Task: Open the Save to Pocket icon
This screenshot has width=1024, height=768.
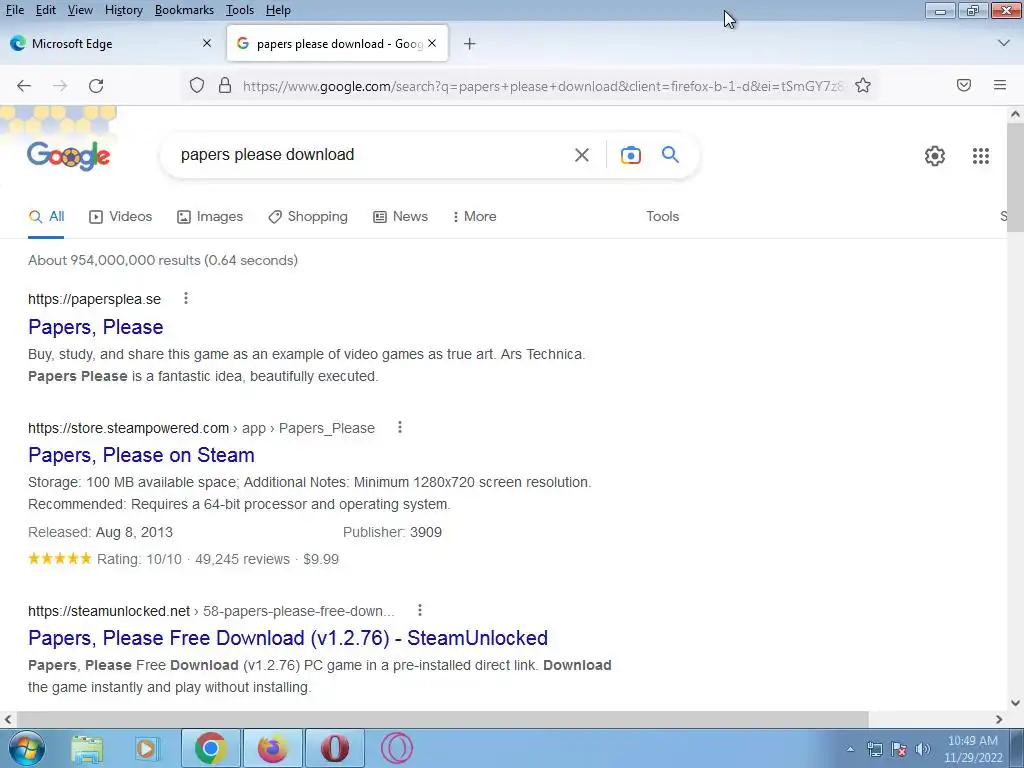Action: pyautogui.click(x=964, y=85)
